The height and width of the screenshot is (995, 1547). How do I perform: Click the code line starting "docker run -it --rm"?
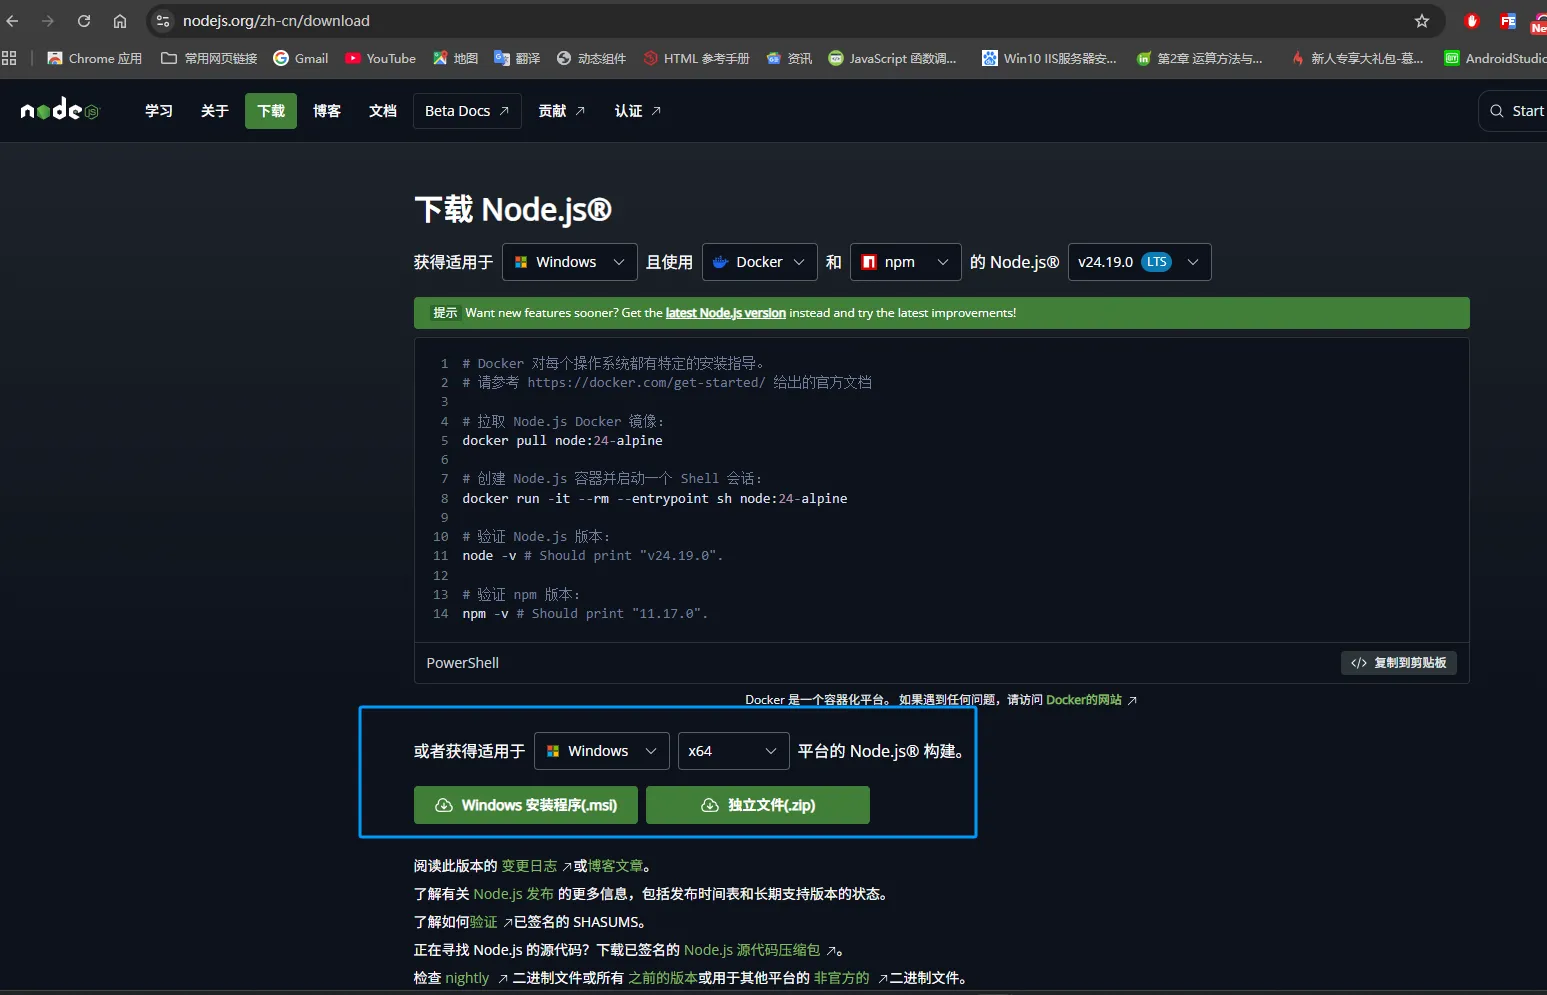655,499
